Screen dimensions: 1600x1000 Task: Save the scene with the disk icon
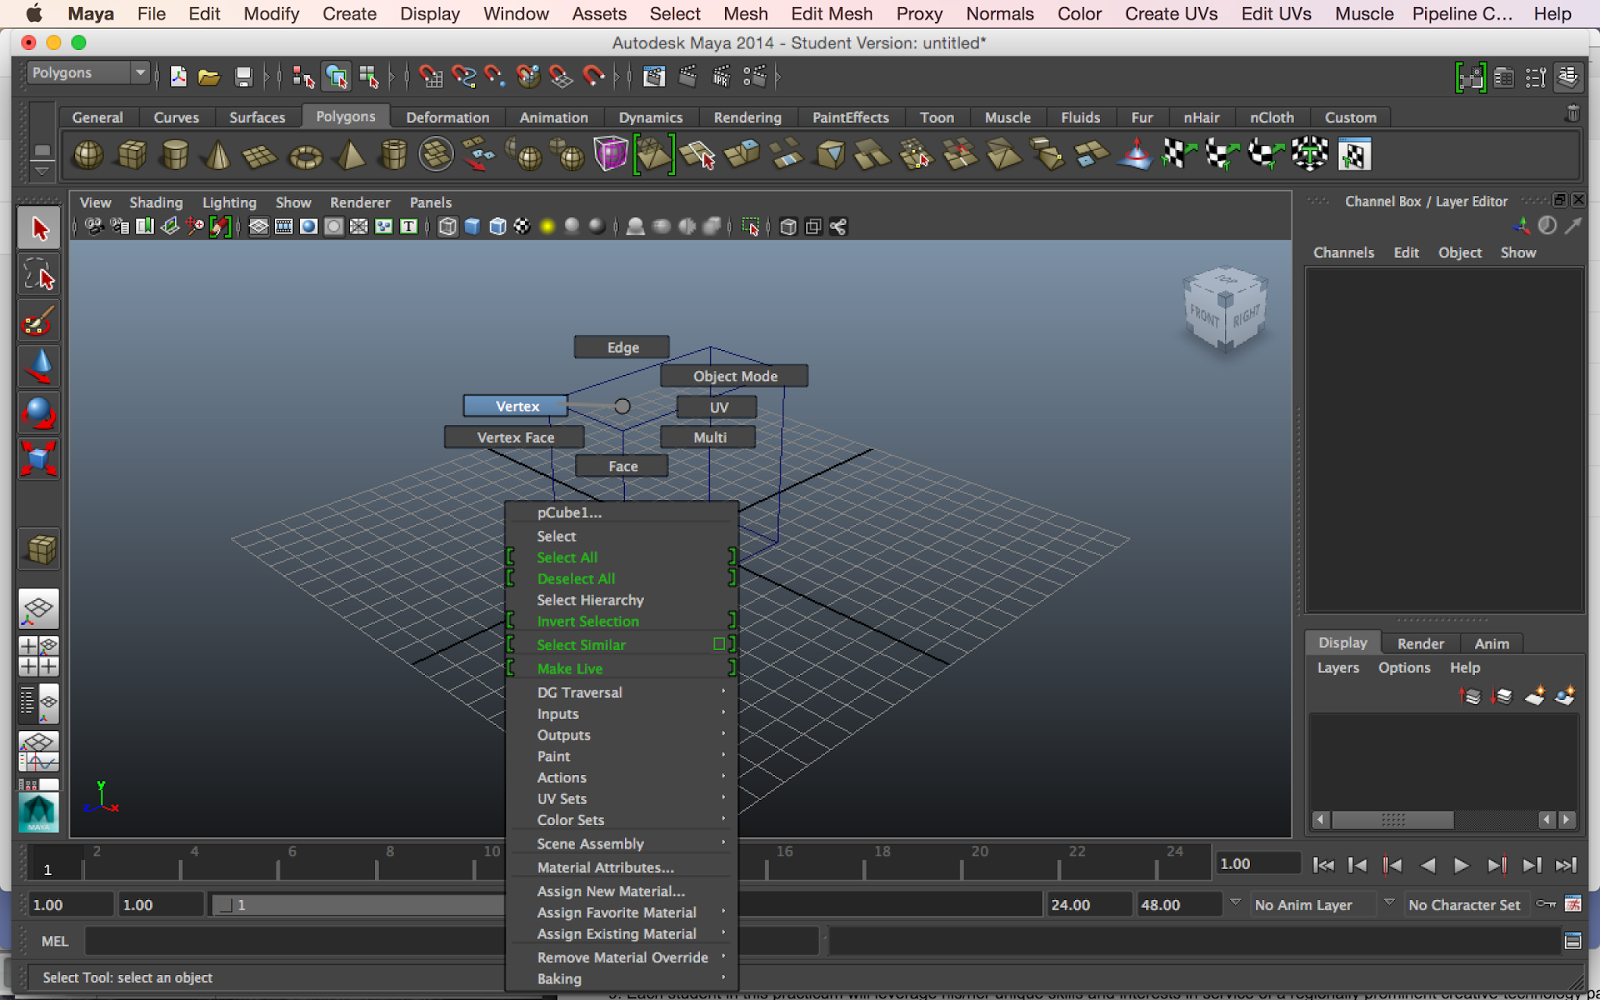[243, 77]
